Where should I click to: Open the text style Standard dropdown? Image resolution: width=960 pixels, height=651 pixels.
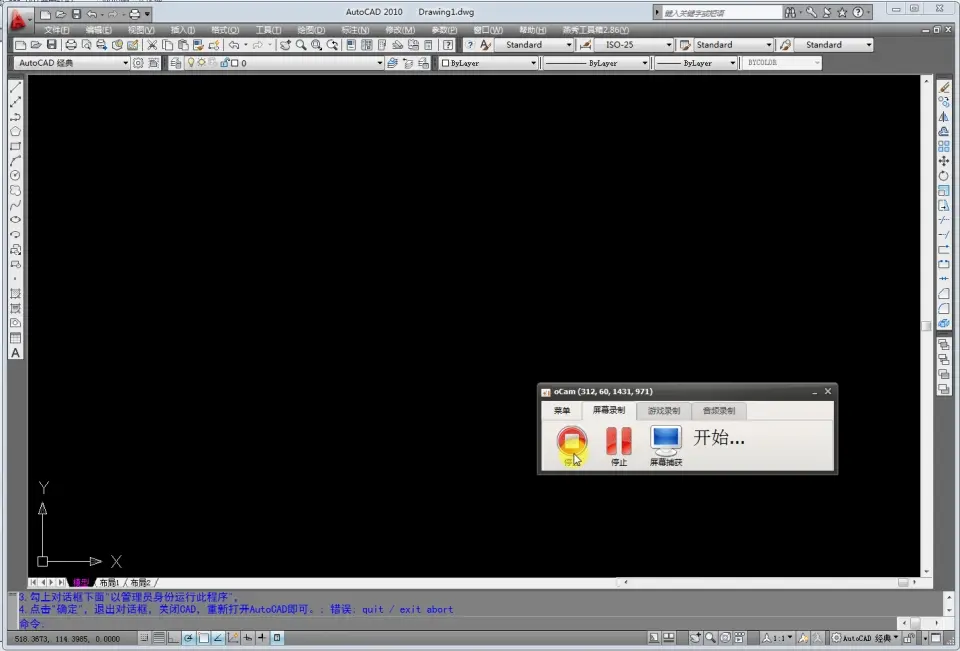coord(534,45)
